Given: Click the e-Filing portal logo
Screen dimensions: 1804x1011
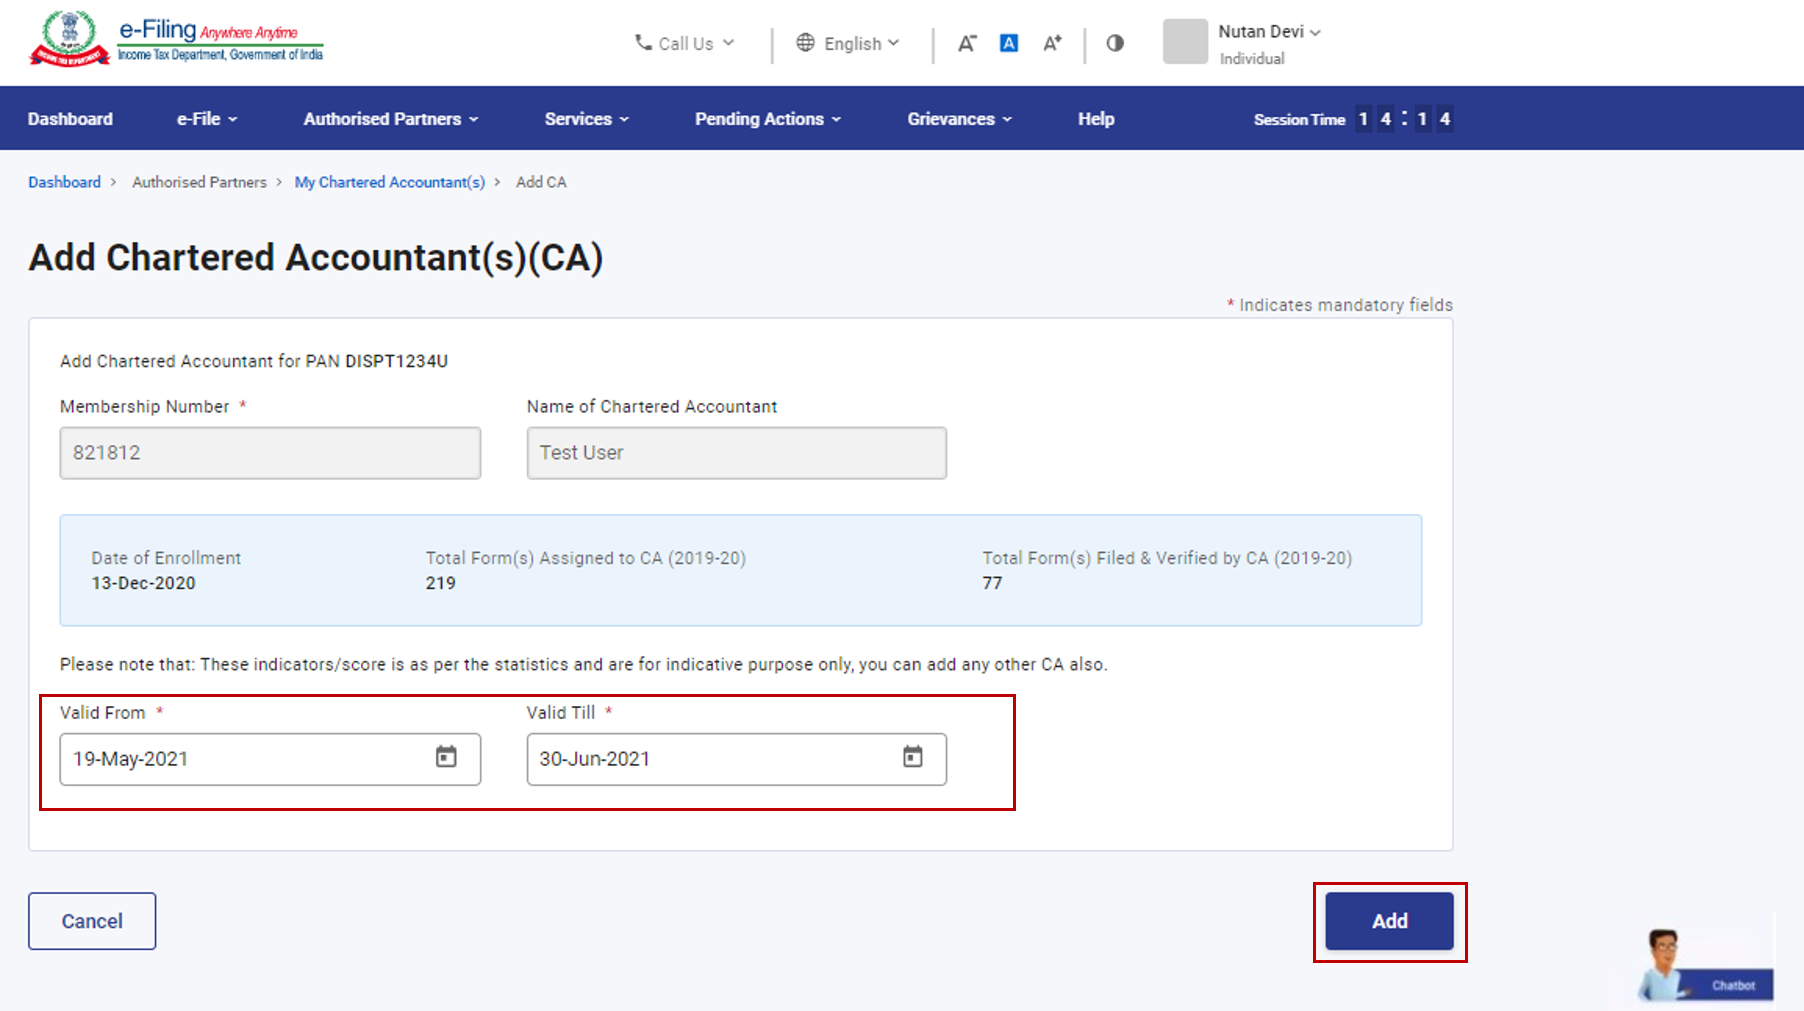Looking at the screenshot, I should coord(177,40).
